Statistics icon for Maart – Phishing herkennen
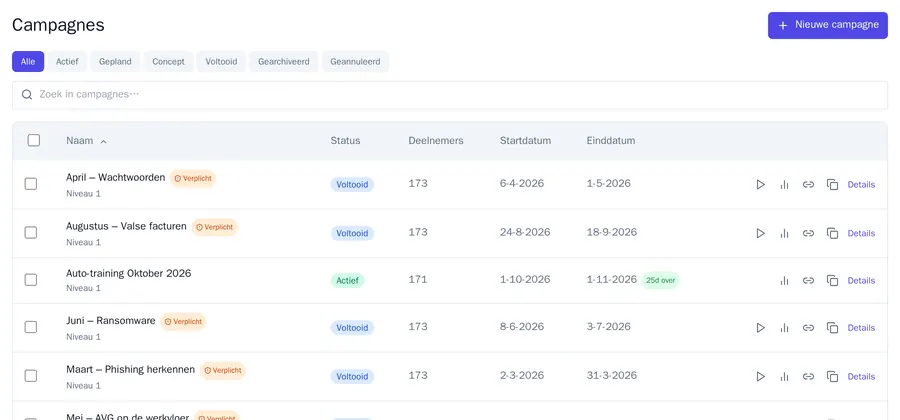 pos(785,377)
